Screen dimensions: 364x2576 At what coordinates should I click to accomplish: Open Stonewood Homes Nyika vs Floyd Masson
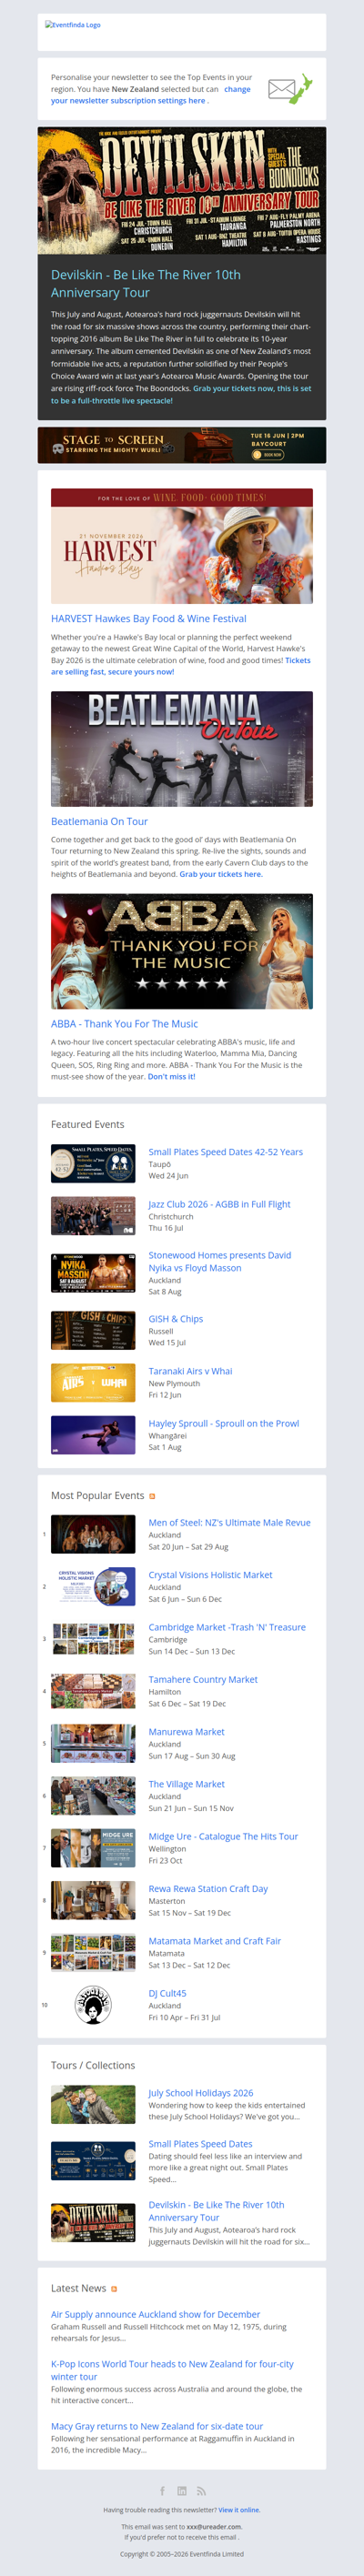[220, 1261]
